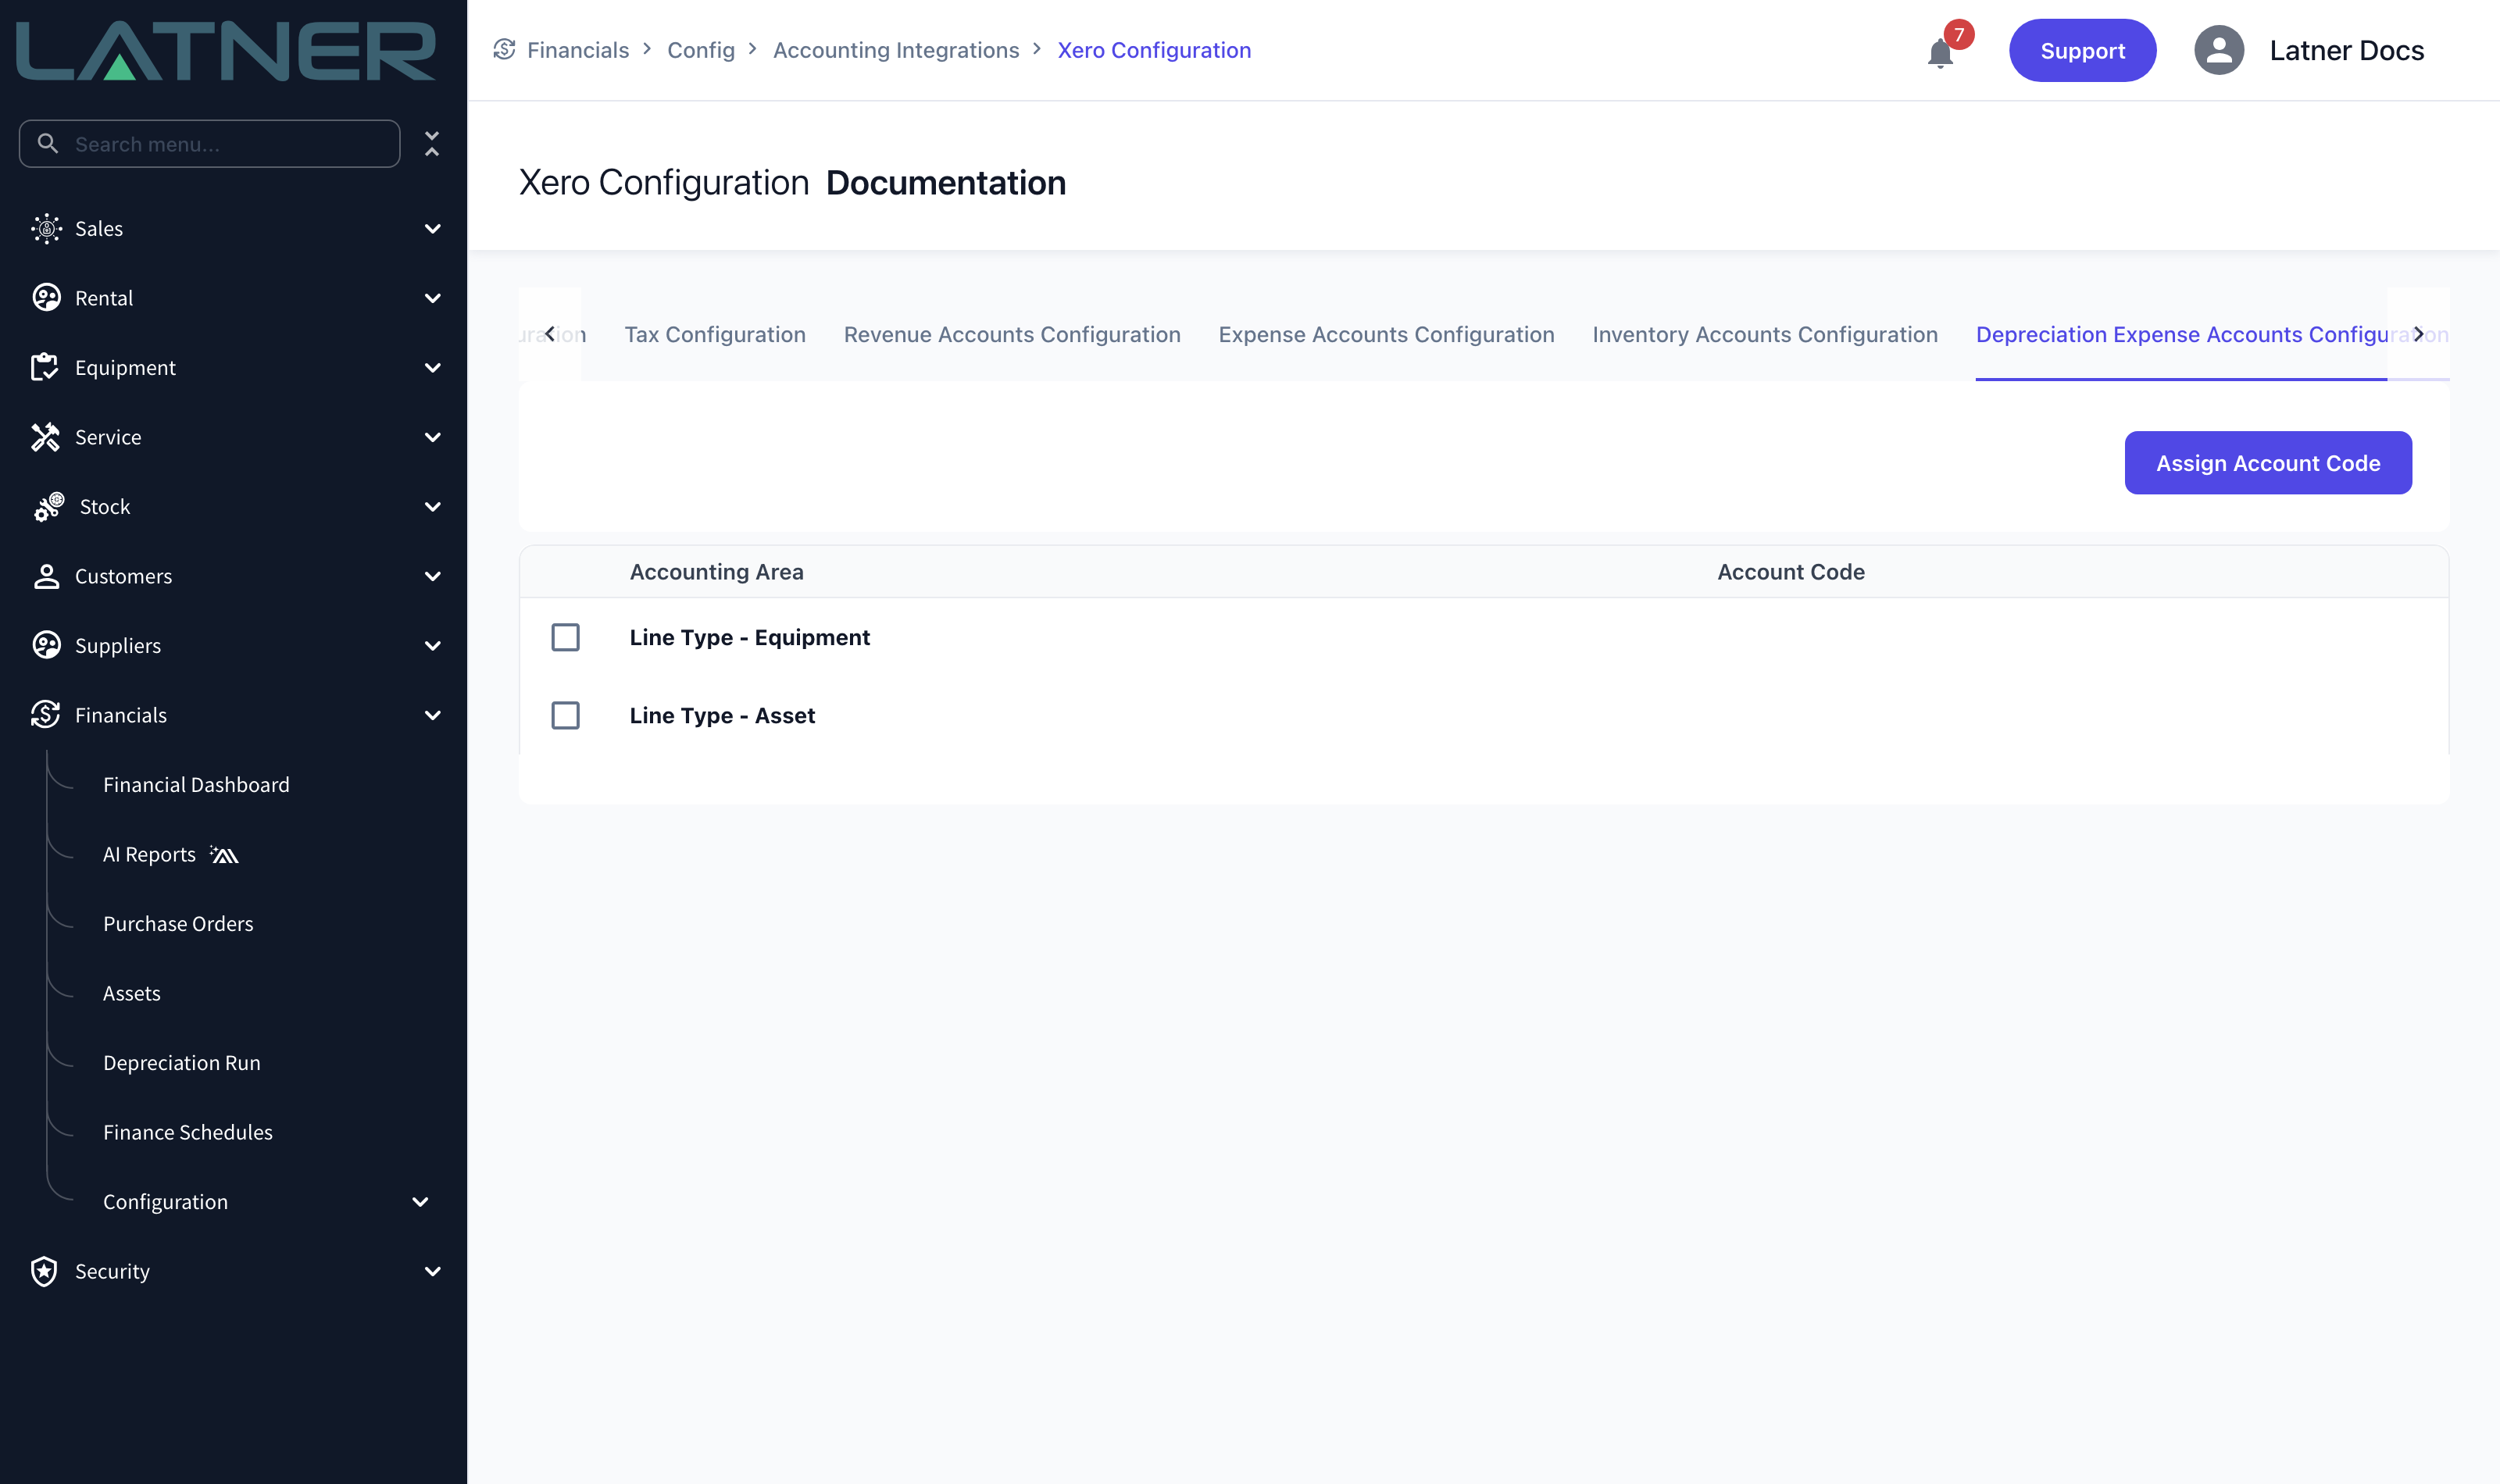
Task: Expand the Configuration submenu chevron
Action: [x=421, y=1202]
